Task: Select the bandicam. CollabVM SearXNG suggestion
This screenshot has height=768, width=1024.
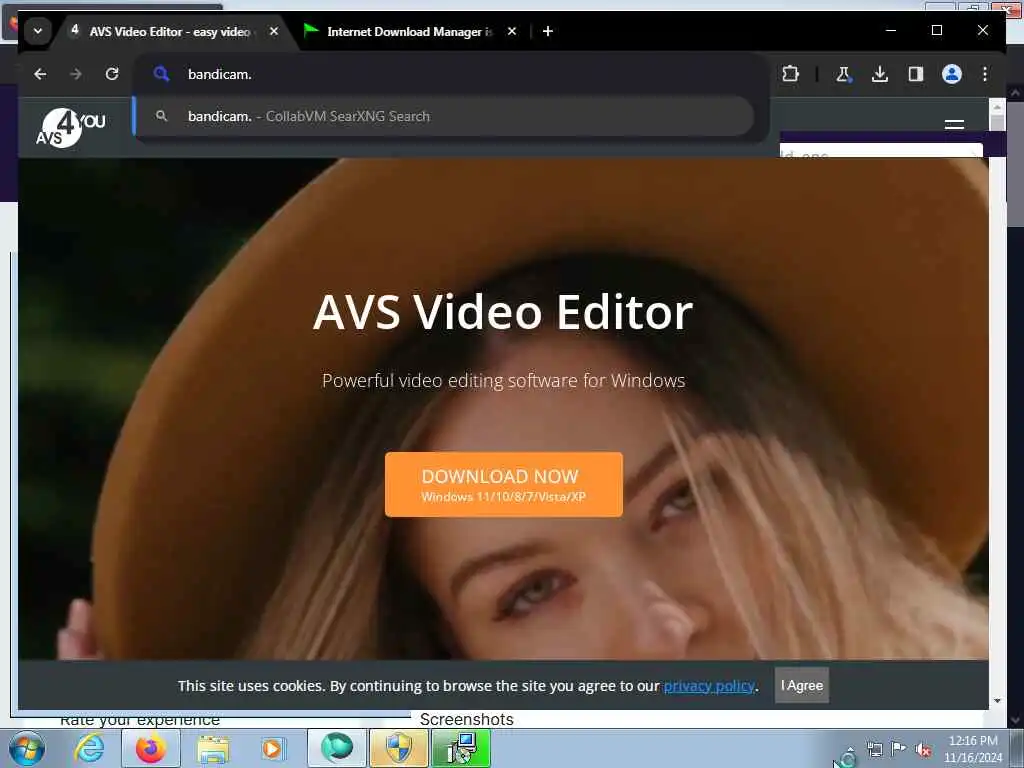Action: click(444, 116)
